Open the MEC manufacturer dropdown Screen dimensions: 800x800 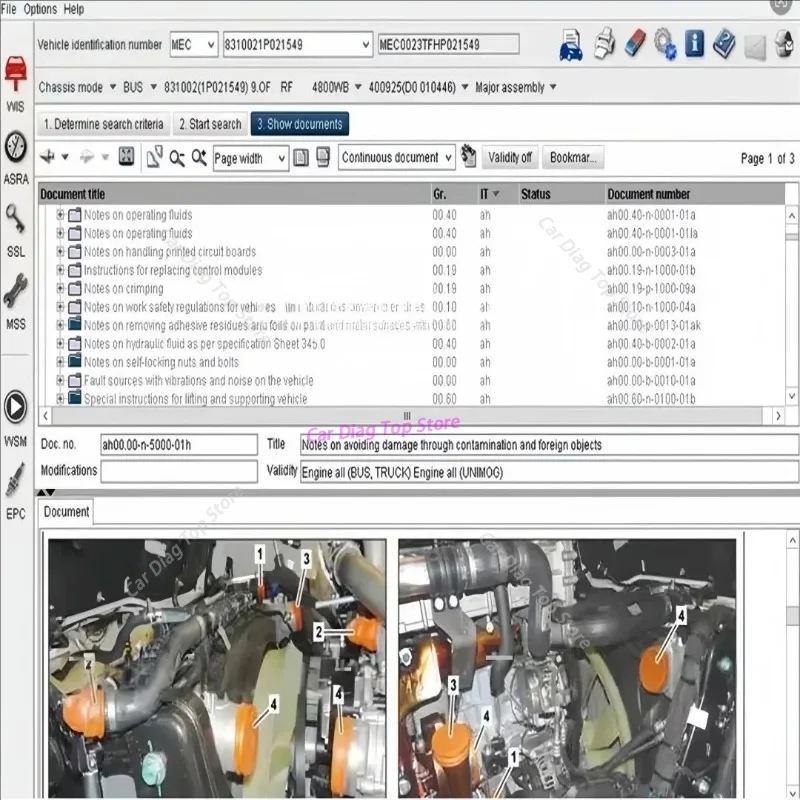(x=194, y=44)
